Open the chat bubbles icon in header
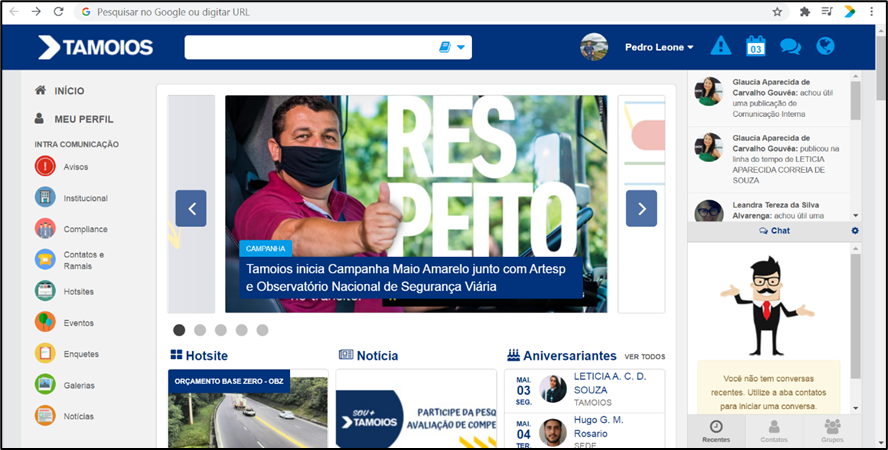 (790, 47)
